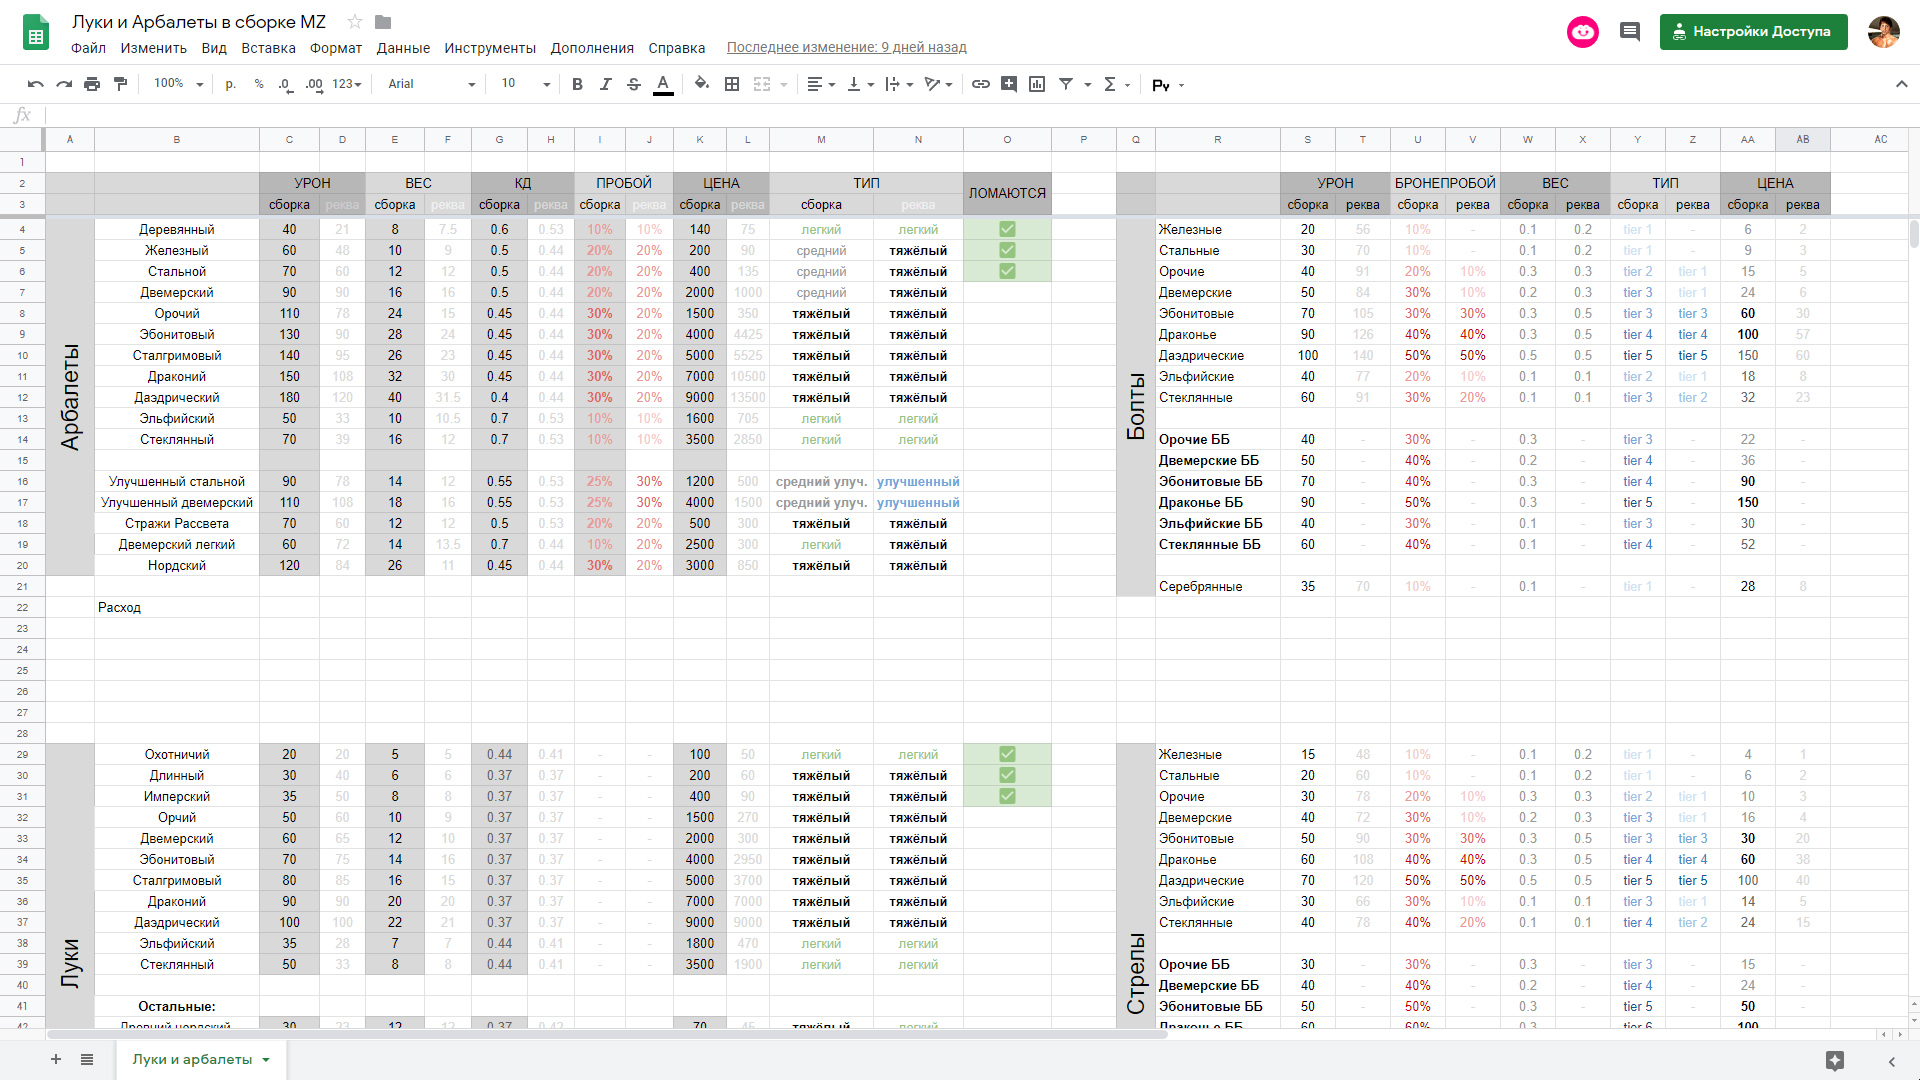This screenshot has height=1080, width=1920.
Task: Open the zoom 100% dropdown
Action: [179, 84]
